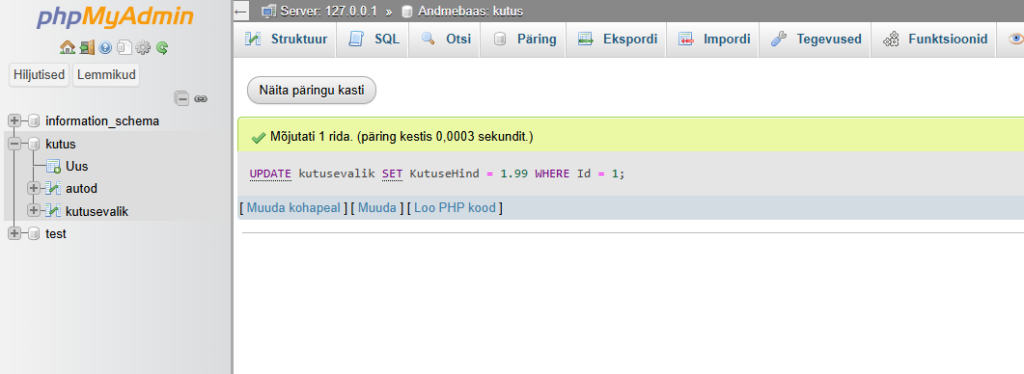Click the Näita päringu kasti button
Screen dimensions: 1024x374
312,91
